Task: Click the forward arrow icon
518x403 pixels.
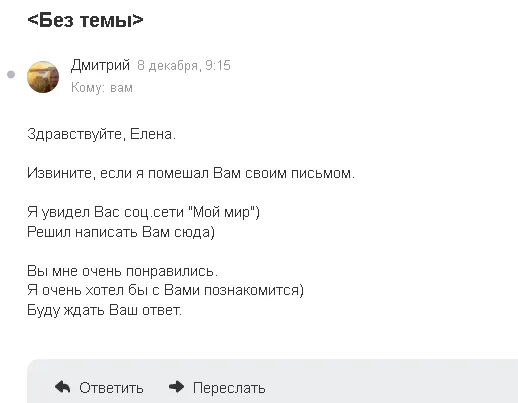Action: pos(176,387)
